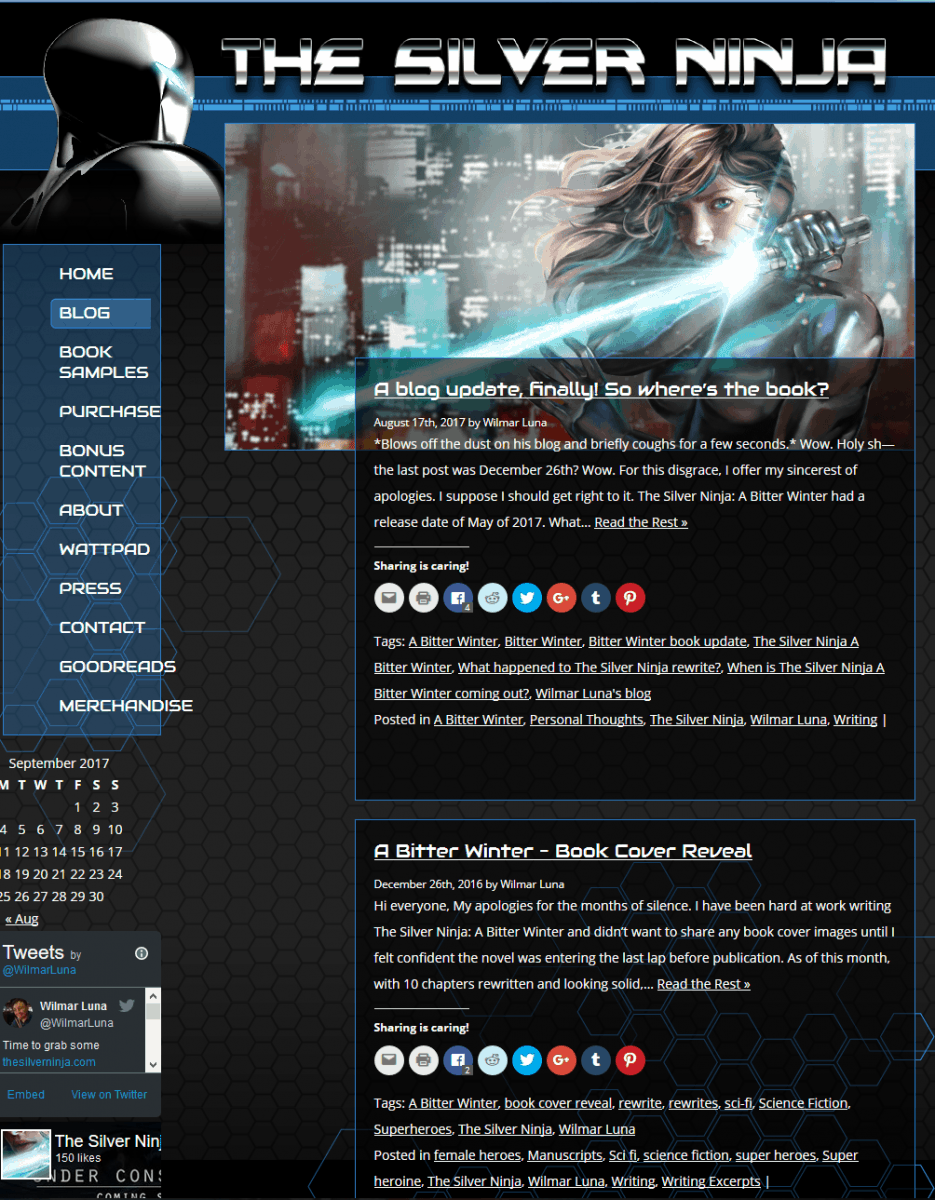The width and height of the screenshot is (935, 1200).
Task: Open Tweets widget info icon
Action: (x=141, y=953)
